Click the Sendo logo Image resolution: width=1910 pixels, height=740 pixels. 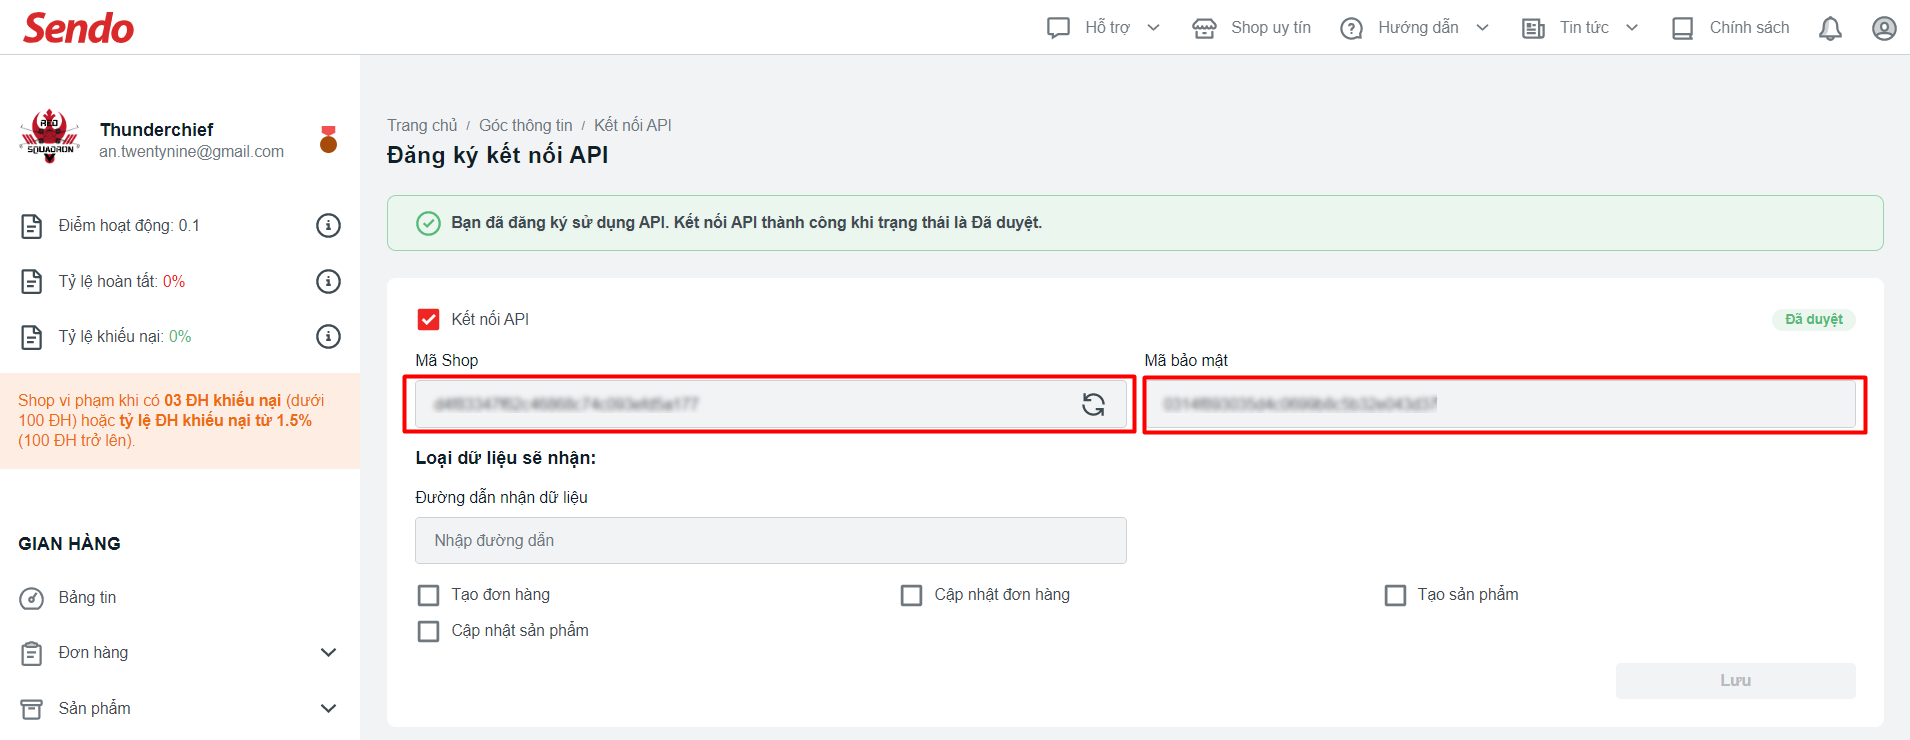click(x=78, y=28)
